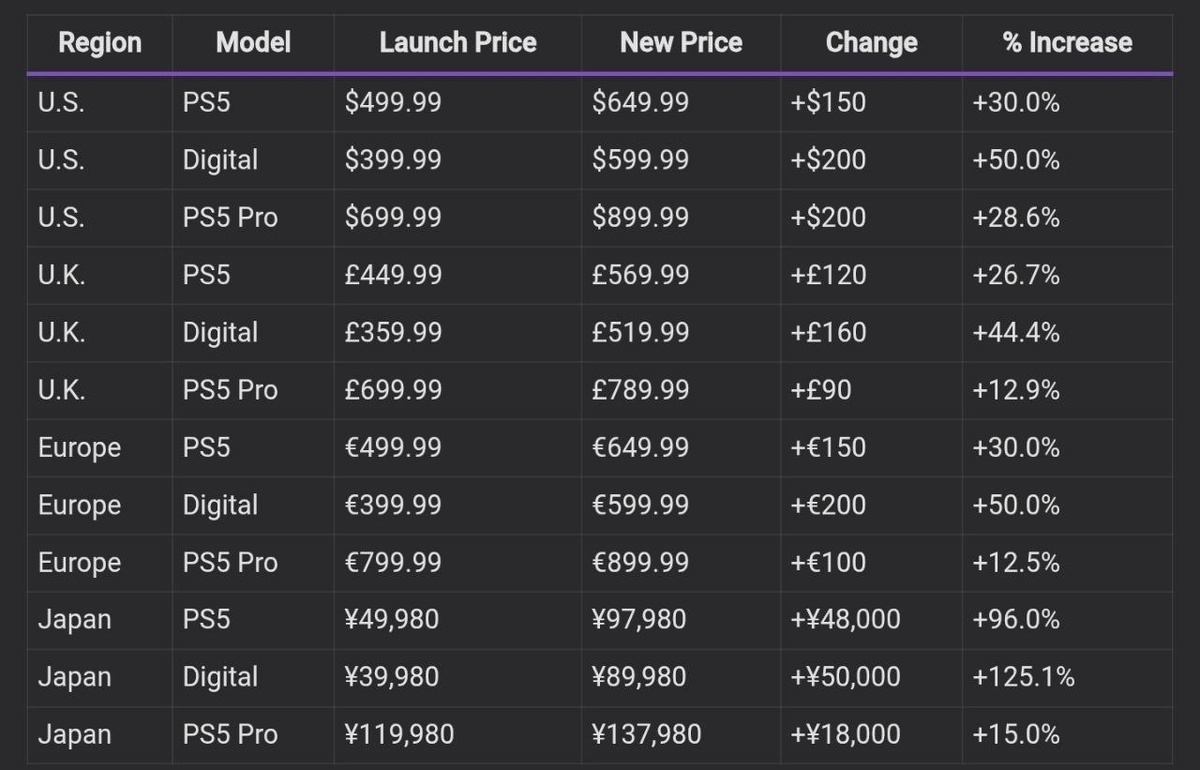Click the +£160 change cell
This screenshot has width=1200, height=770.
coord(829,332)
